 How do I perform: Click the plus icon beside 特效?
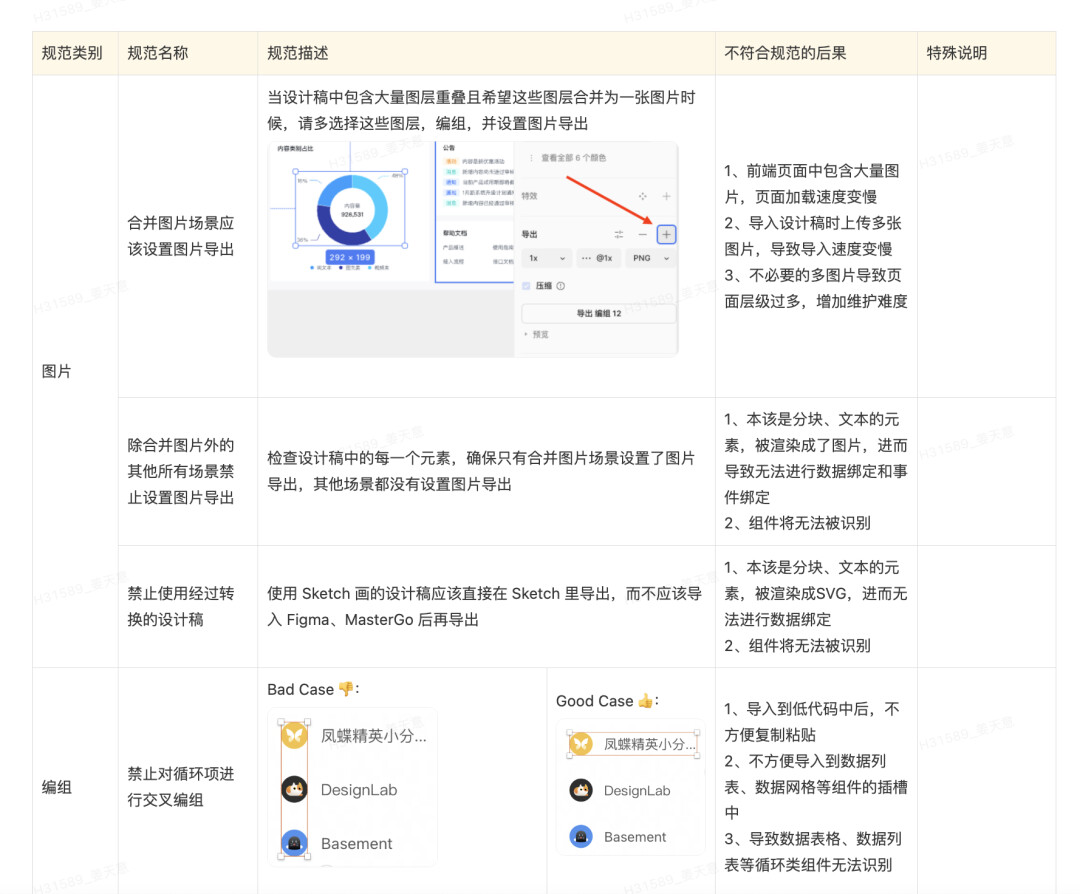pyautogui.click(x=666, y=197)
